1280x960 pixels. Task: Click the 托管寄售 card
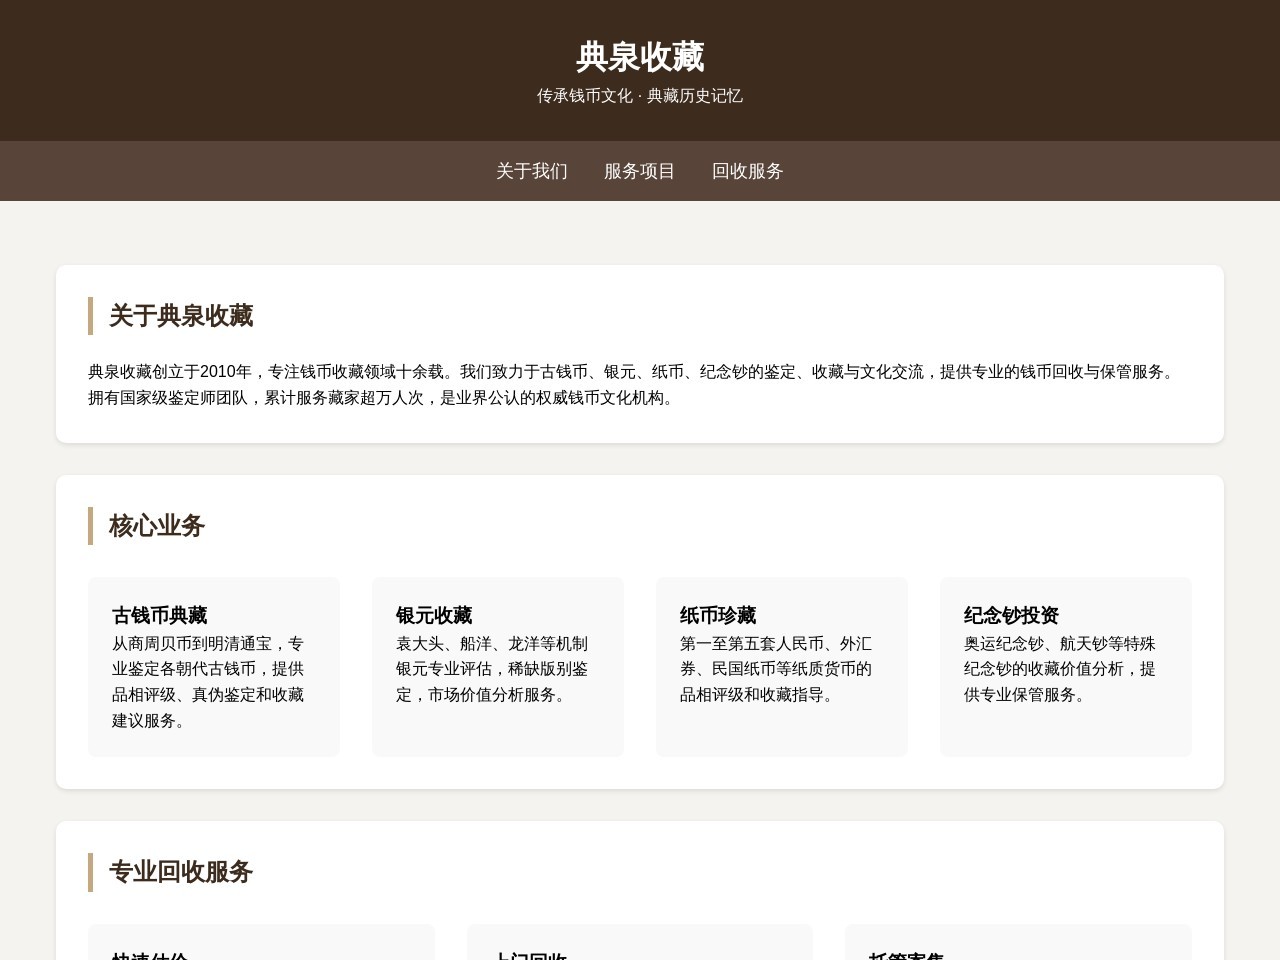pyautogui.click(x=1018, y=945)
